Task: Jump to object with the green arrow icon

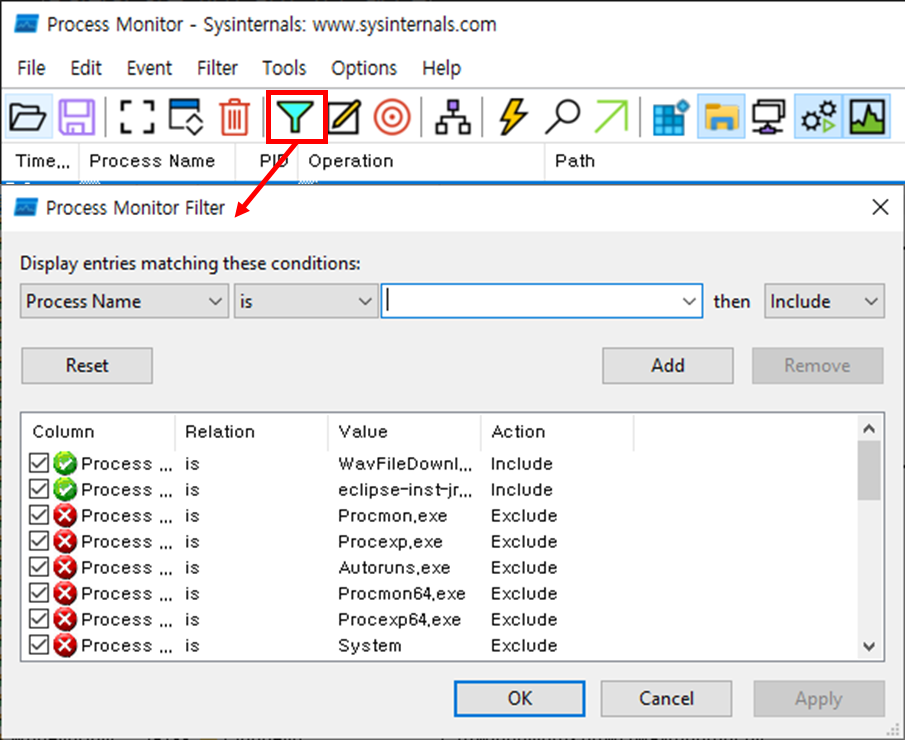Action: 612,117
